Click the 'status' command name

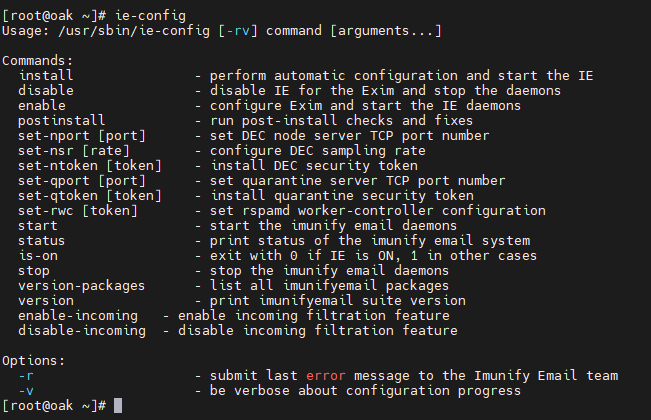click(42, 241)
